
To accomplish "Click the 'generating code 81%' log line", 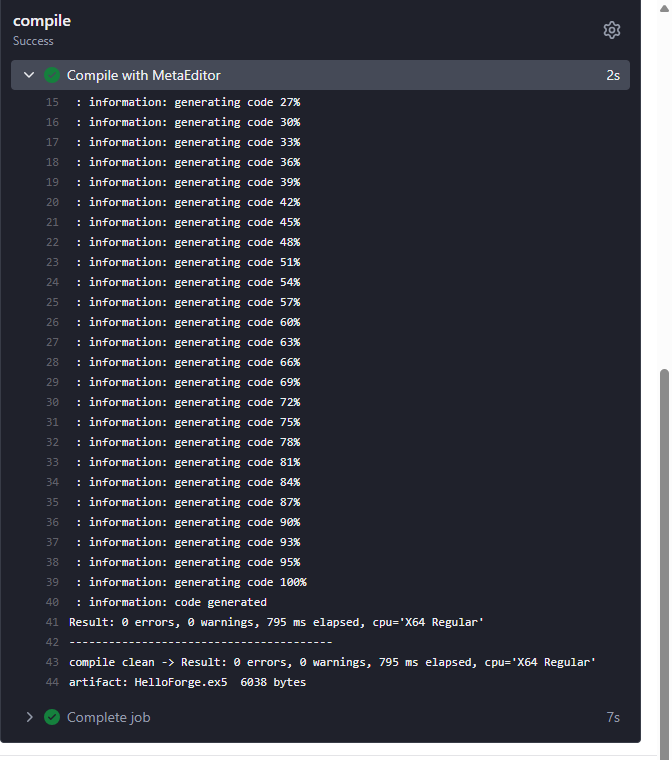I will pos(188,462).
